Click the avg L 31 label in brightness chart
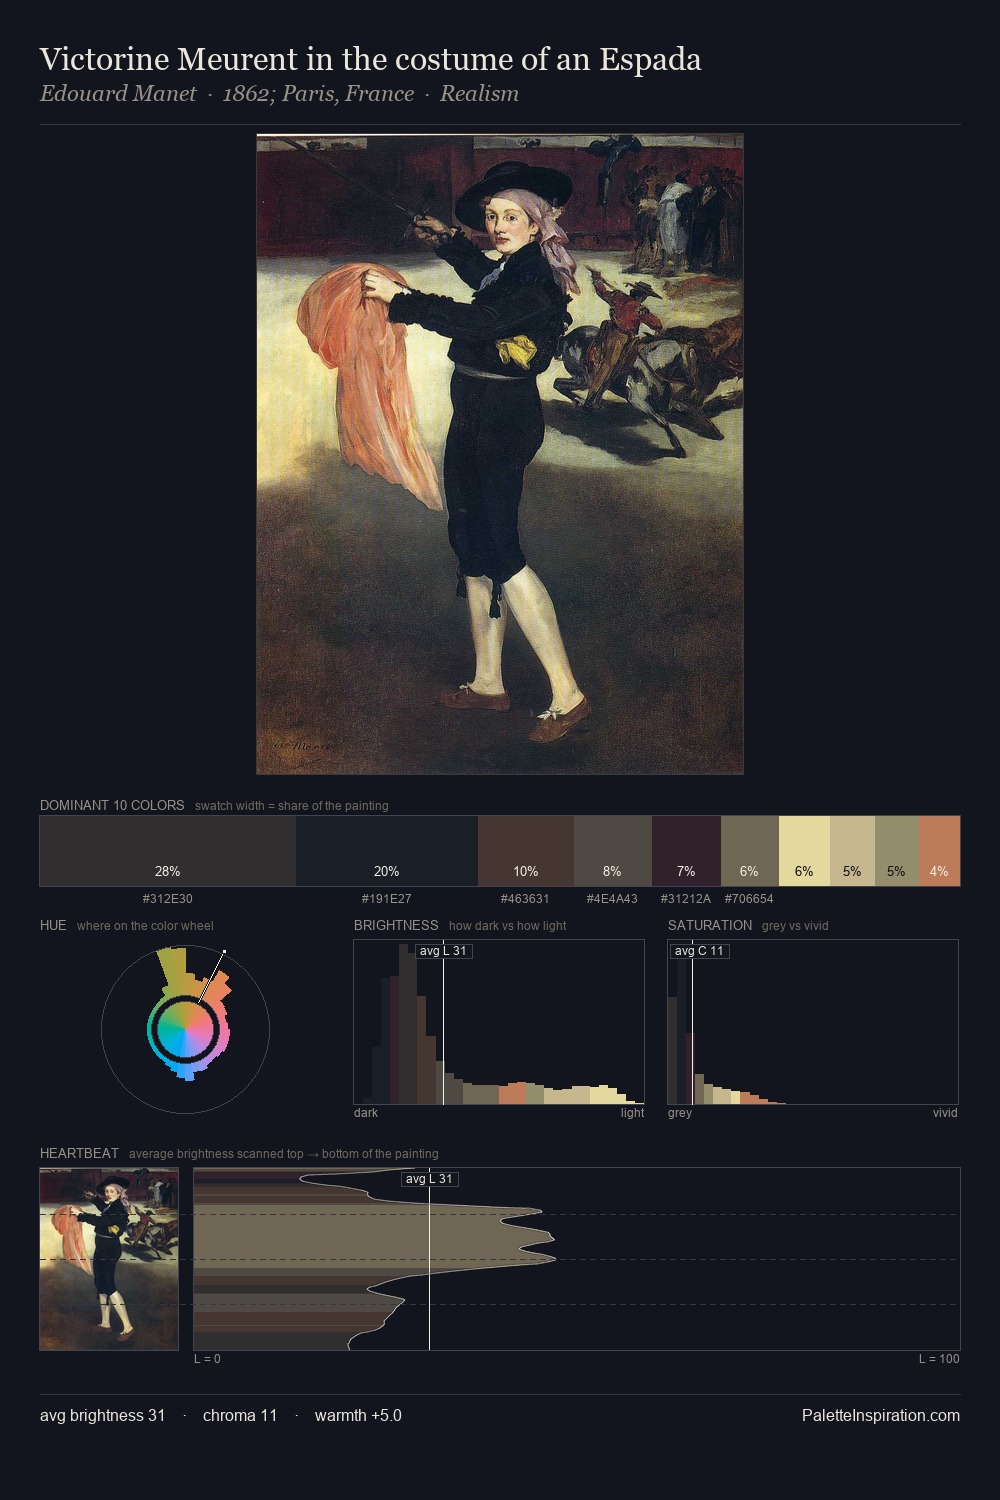 [x=444, y=951]
